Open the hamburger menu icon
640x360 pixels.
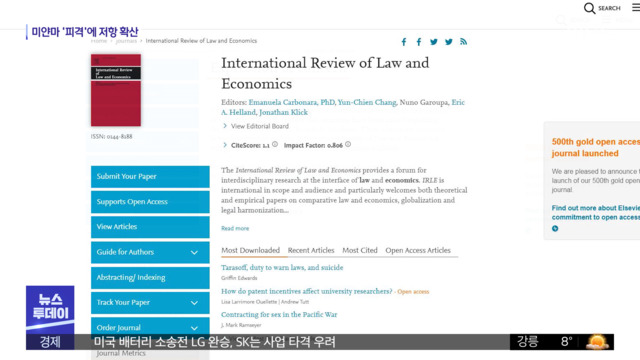click(x=636, y=8)
